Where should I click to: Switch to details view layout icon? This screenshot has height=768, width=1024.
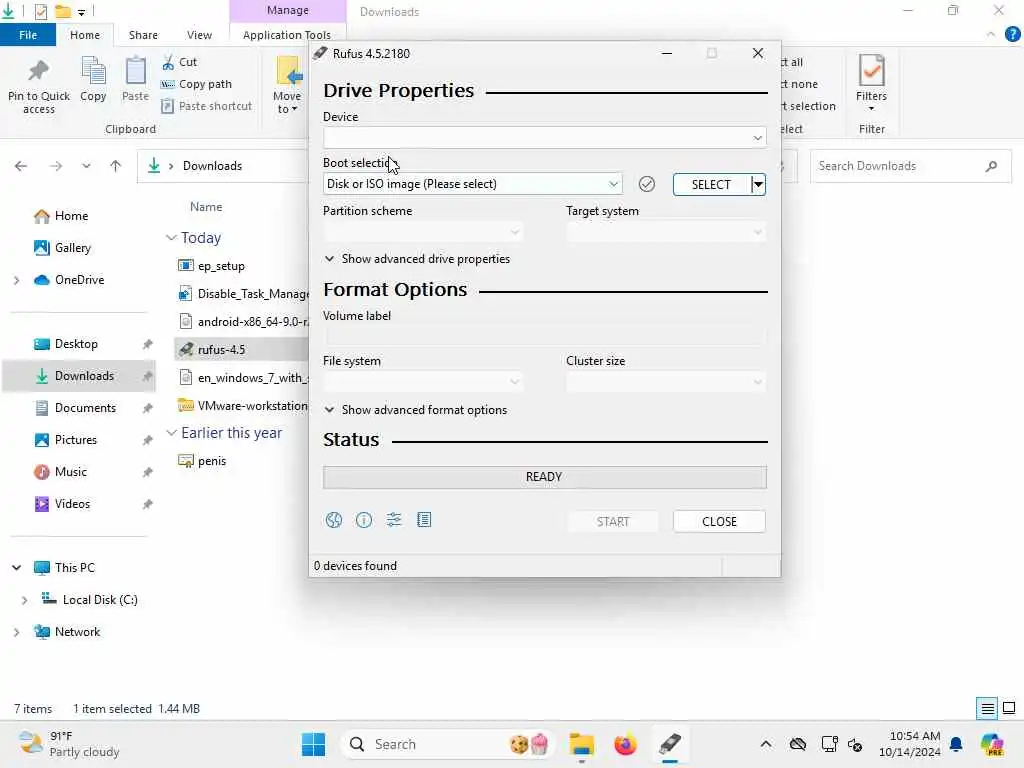pyautogui.click(x=987, y=709)
